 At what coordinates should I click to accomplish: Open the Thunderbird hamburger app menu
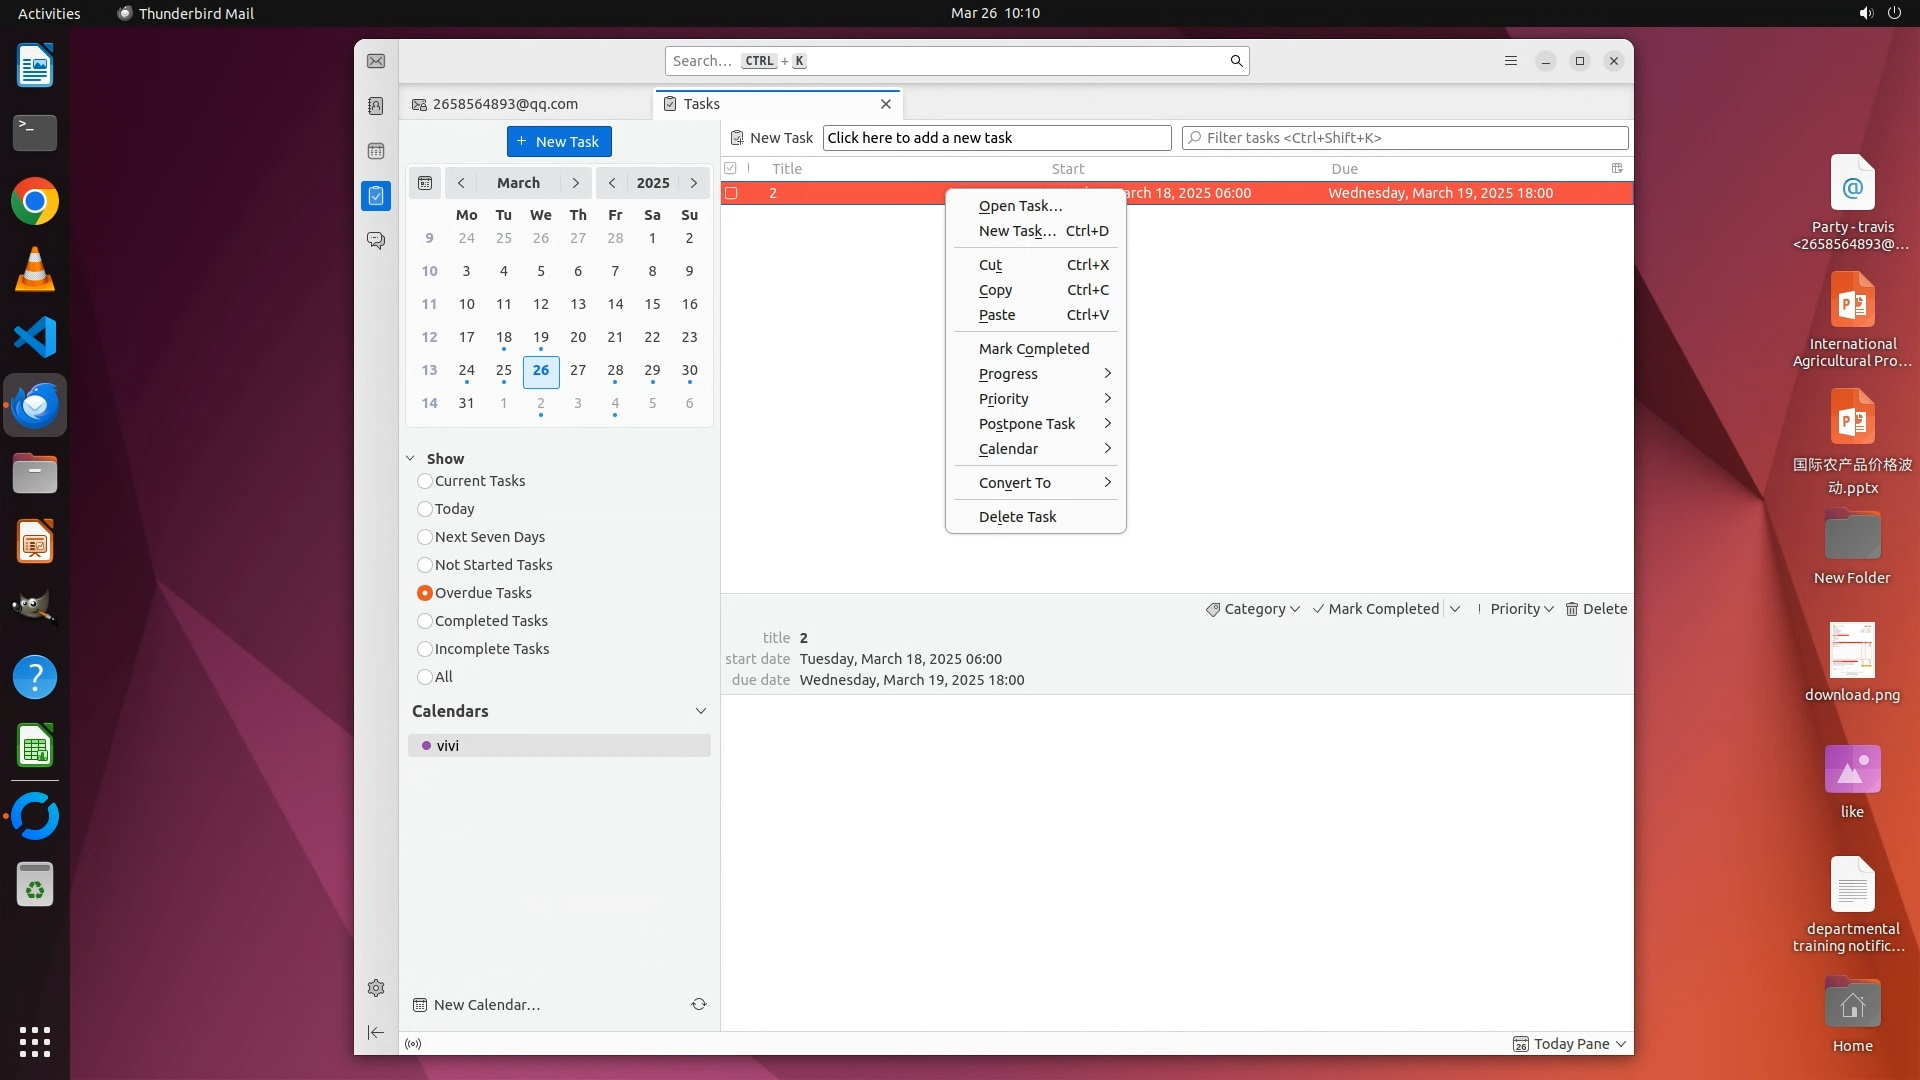tap(1511, 61)
